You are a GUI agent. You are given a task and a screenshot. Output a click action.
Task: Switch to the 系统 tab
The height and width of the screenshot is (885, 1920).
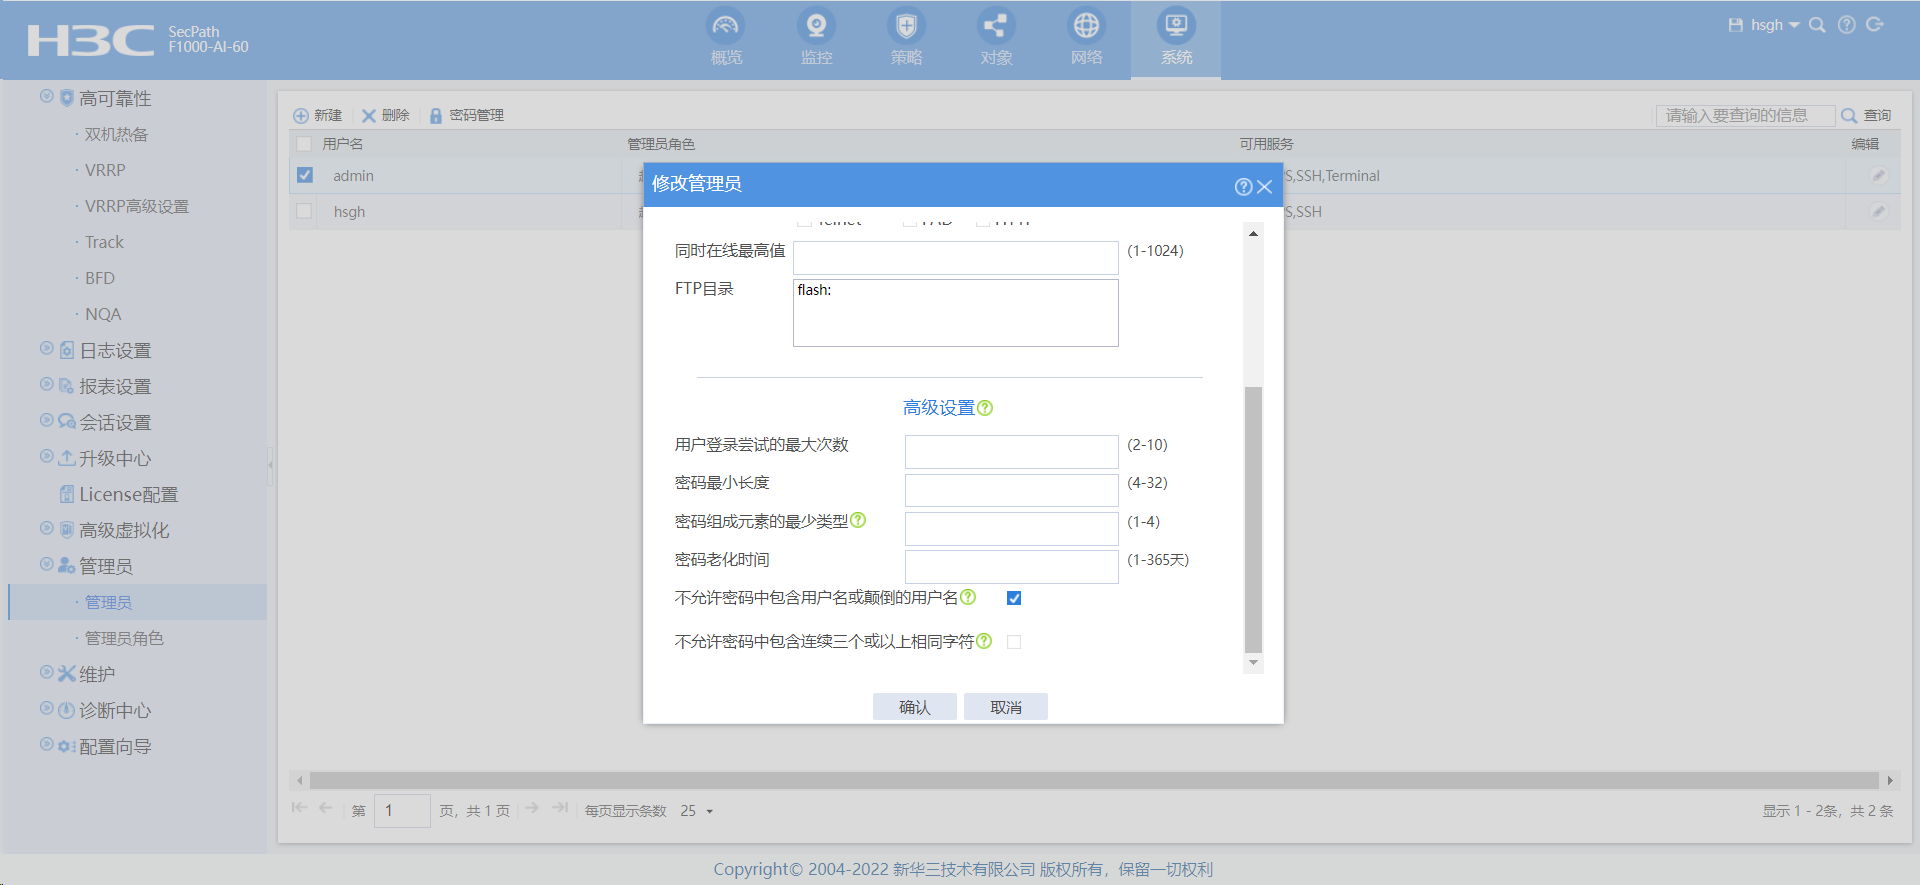[x=1176, y=38]
